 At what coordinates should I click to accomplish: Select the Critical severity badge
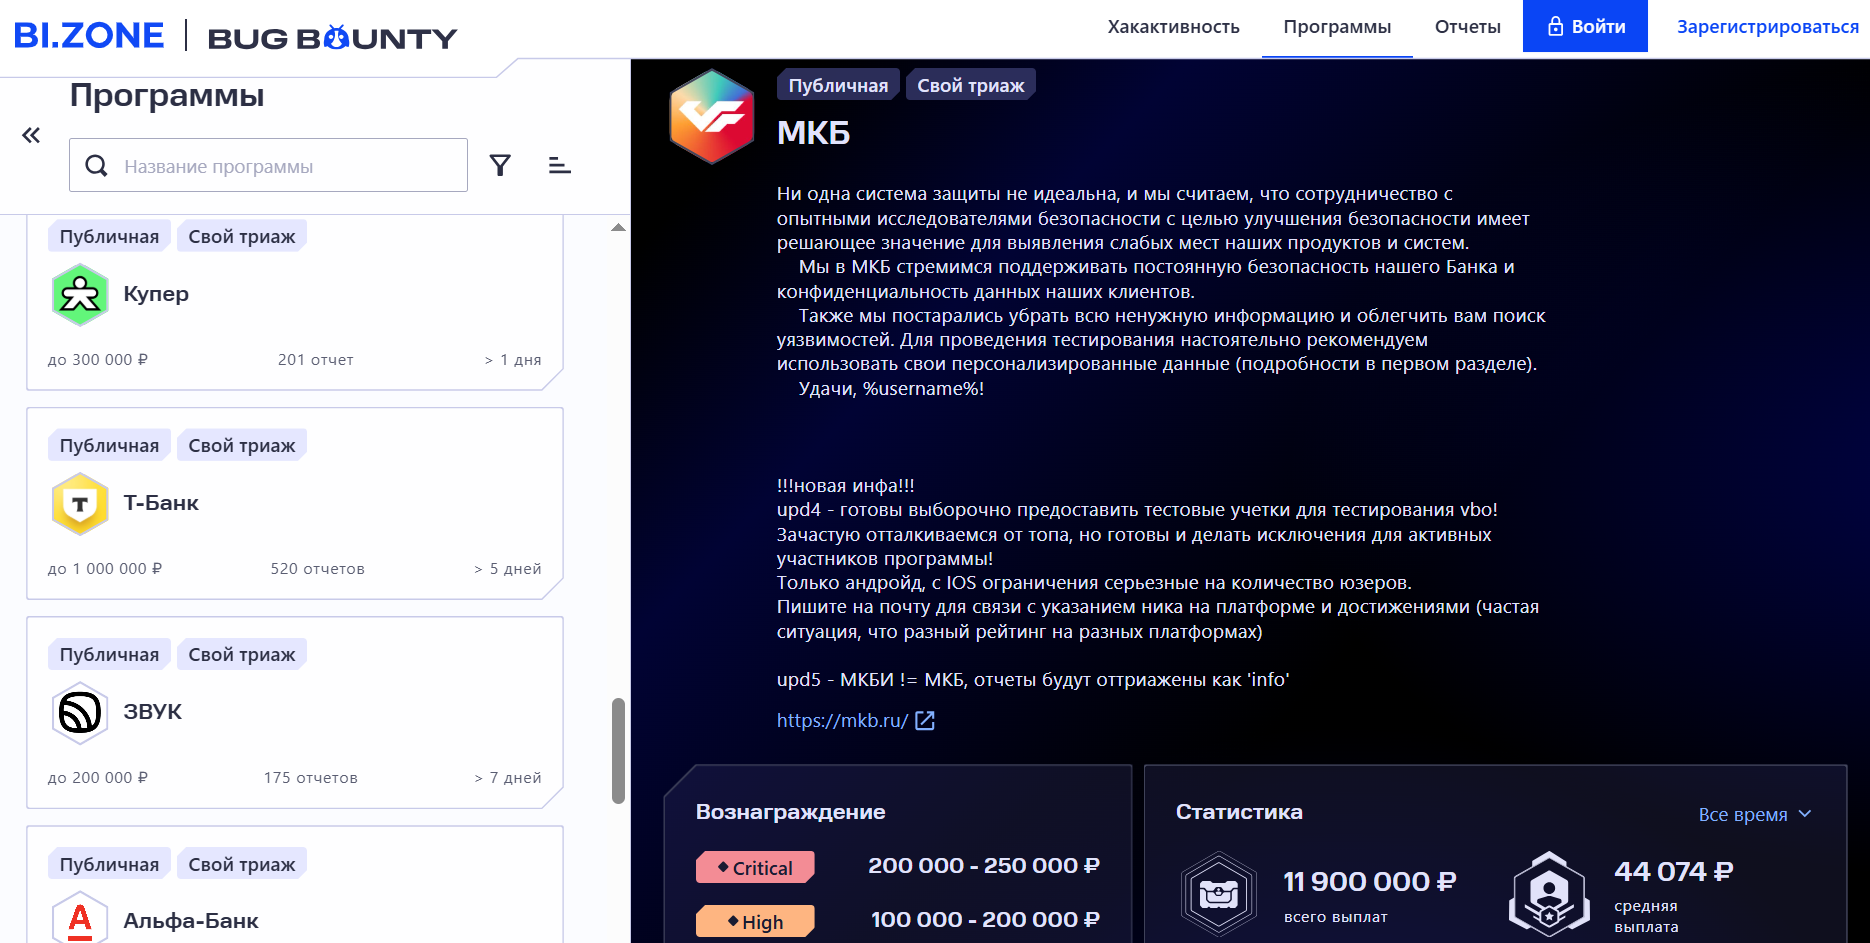755,867
